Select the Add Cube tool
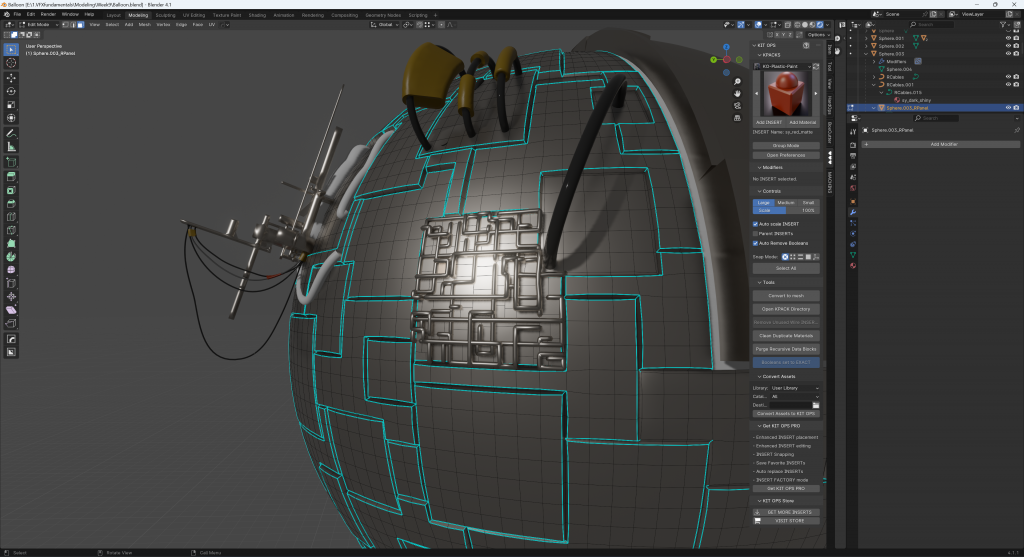Image resolution: width=1024 pixels, height=557 pixels. 11,162
